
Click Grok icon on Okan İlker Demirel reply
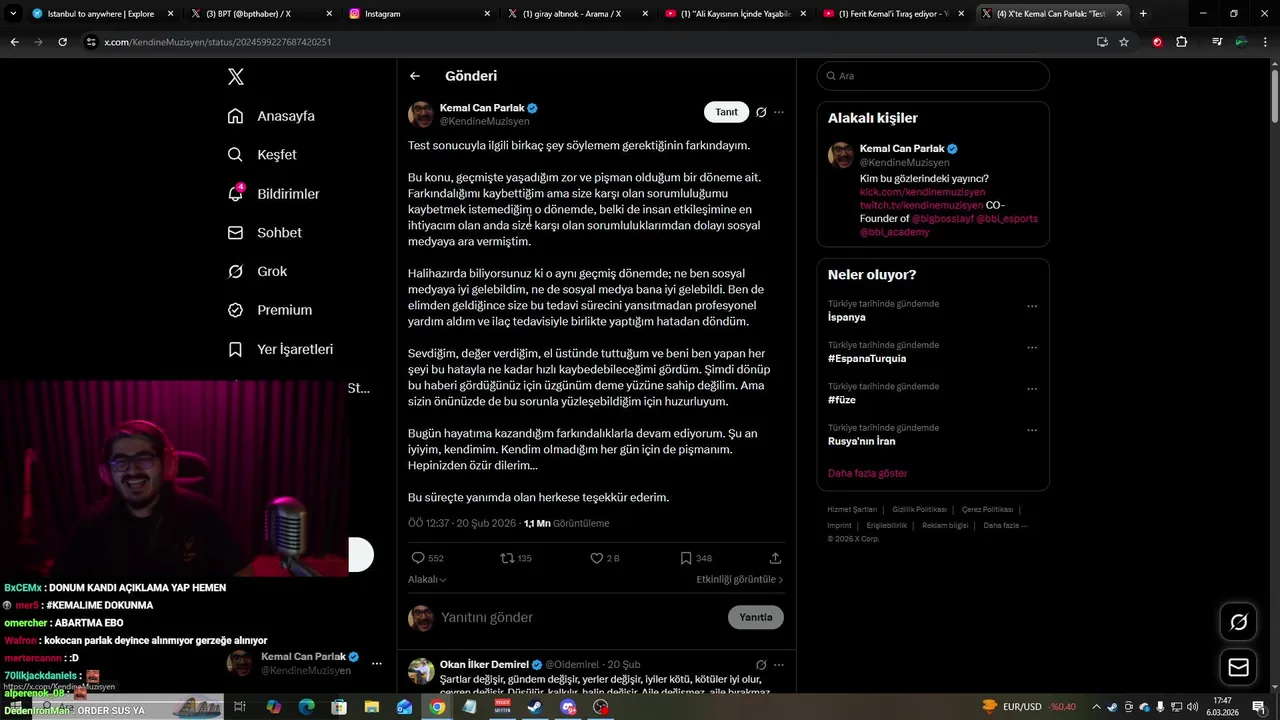tap(761, 664)
